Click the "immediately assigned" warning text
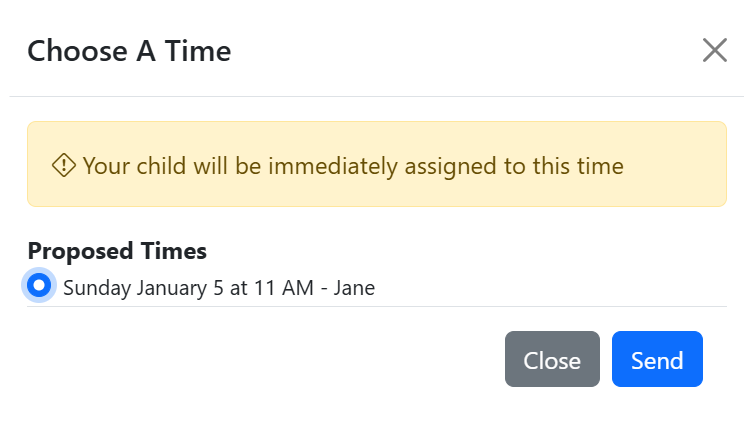Viewport: 754px width, 440px height. pyautogui.click(x=383, y=166)
